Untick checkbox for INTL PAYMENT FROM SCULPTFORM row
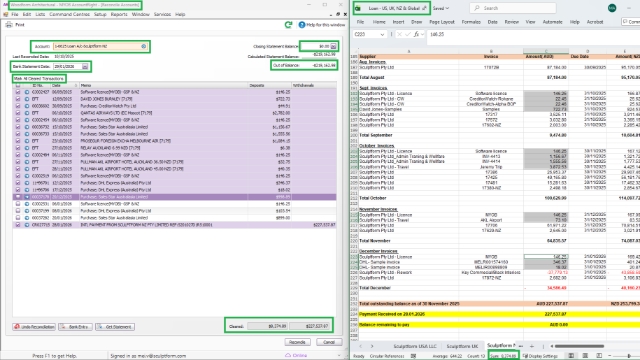The height and width of the screenshot is (360, 640). point(18,225)
